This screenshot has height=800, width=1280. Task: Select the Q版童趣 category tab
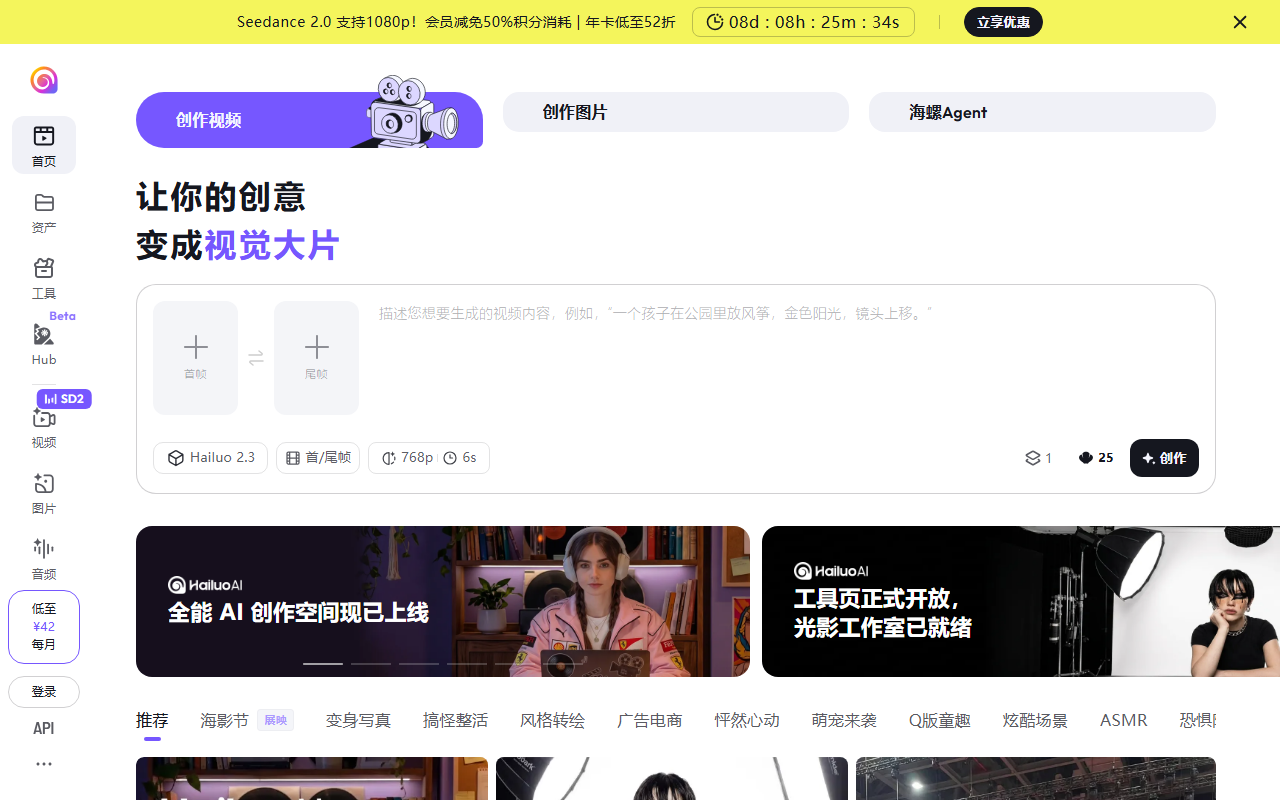pyautogui.click(x=940, y=720)
